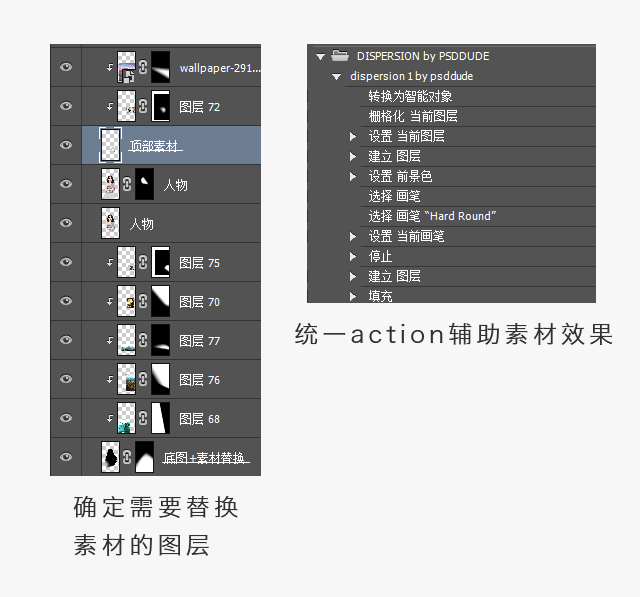This screenshot has width=640, height=597.
Task: Toggle visibility of 图层 72
Action: pos(66,106)
